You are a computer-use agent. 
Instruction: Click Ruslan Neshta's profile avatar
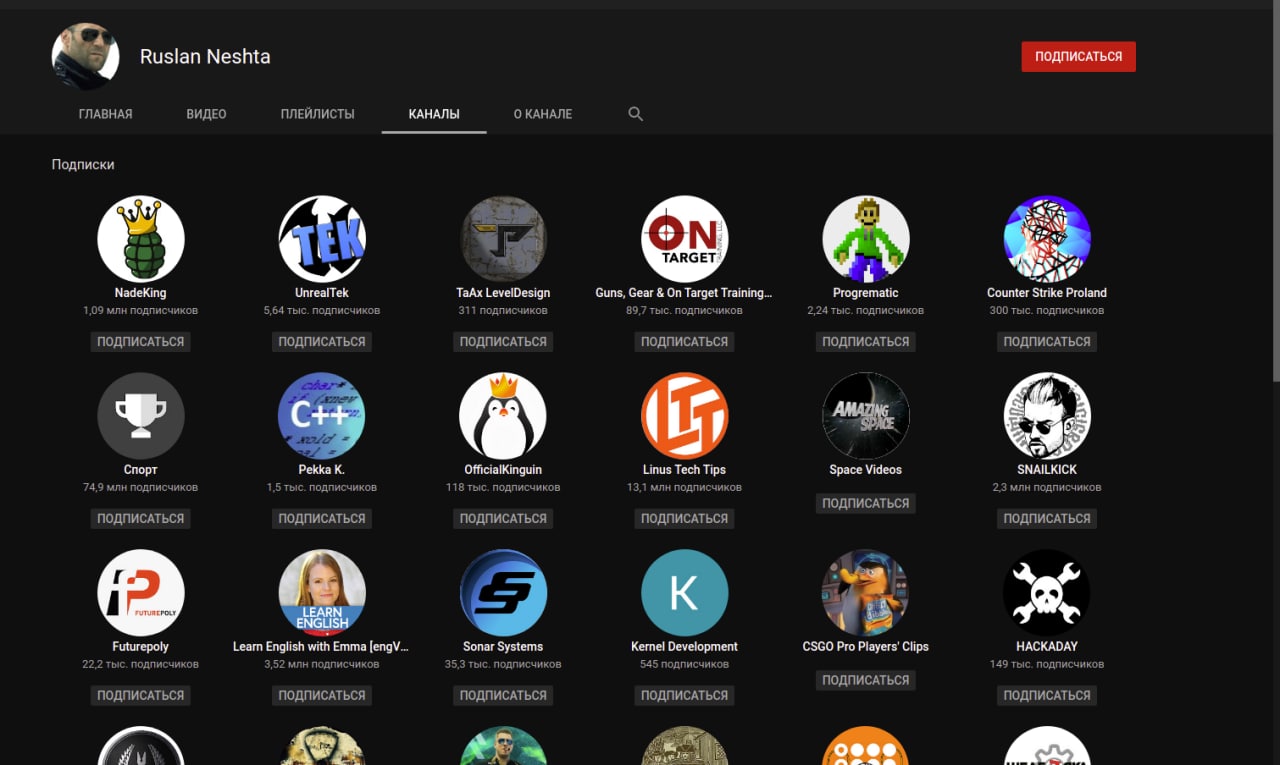click(x=86, y=57)
